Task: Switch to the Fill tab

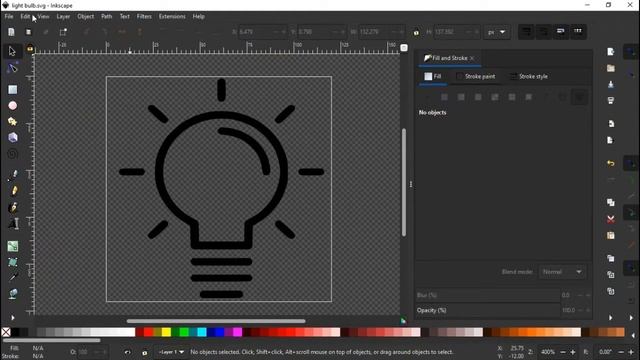Action: pos(433,76)
